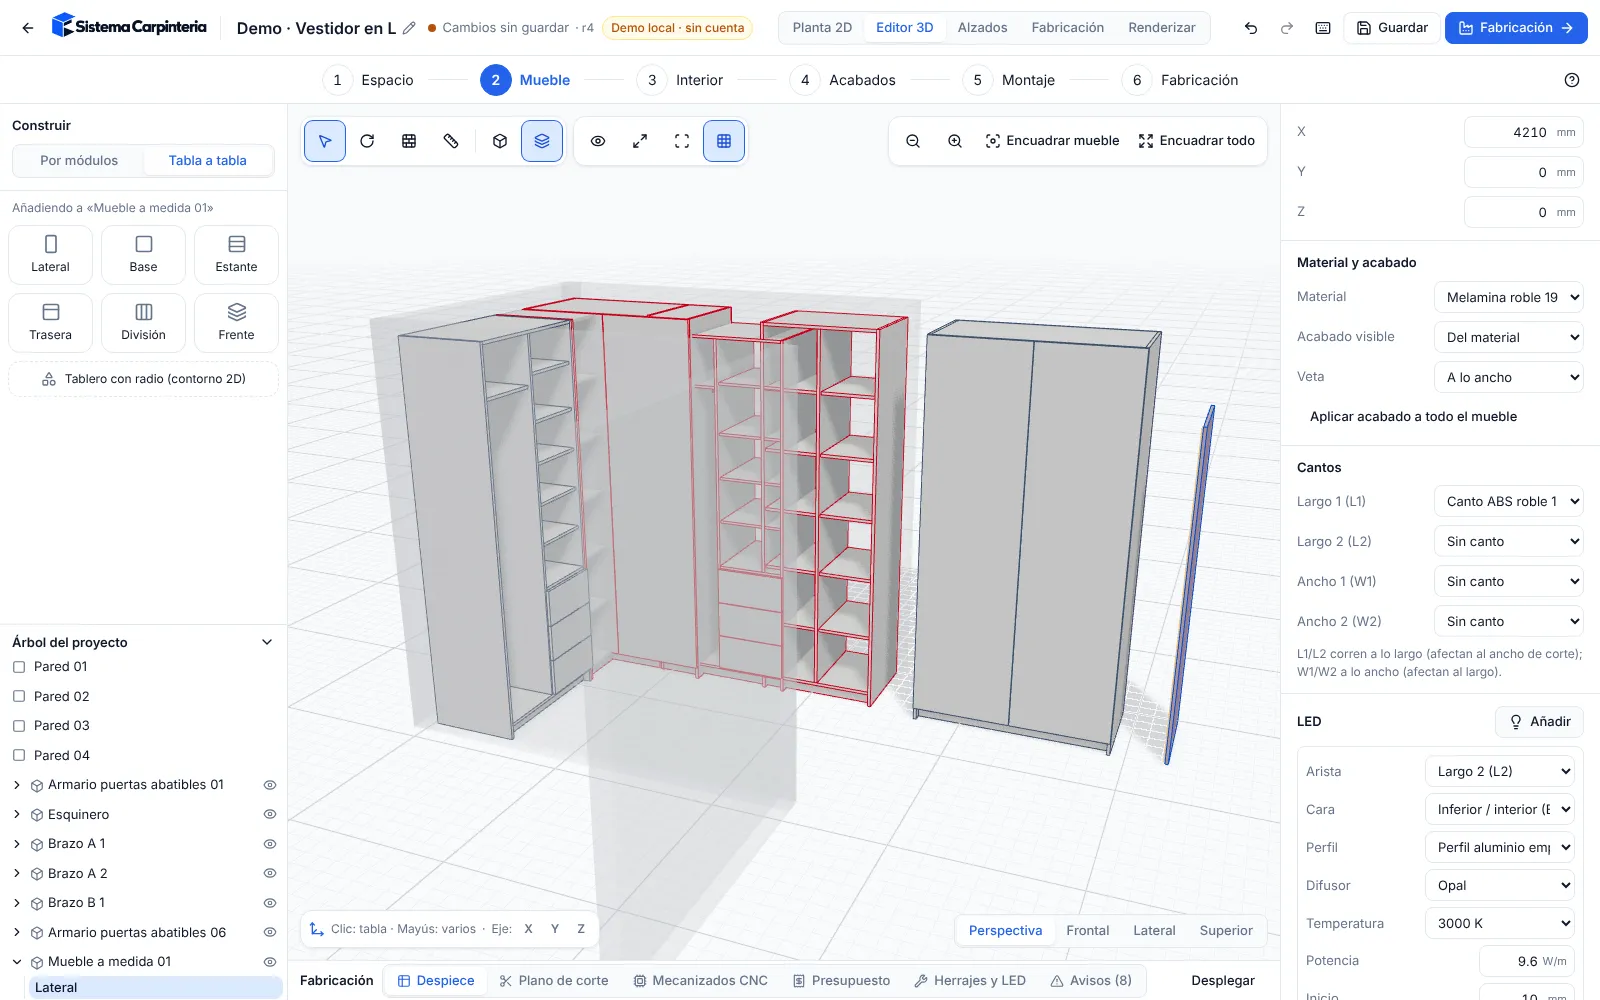
Task: Zoom in with the plus magnifier
Action: (955, 141)
